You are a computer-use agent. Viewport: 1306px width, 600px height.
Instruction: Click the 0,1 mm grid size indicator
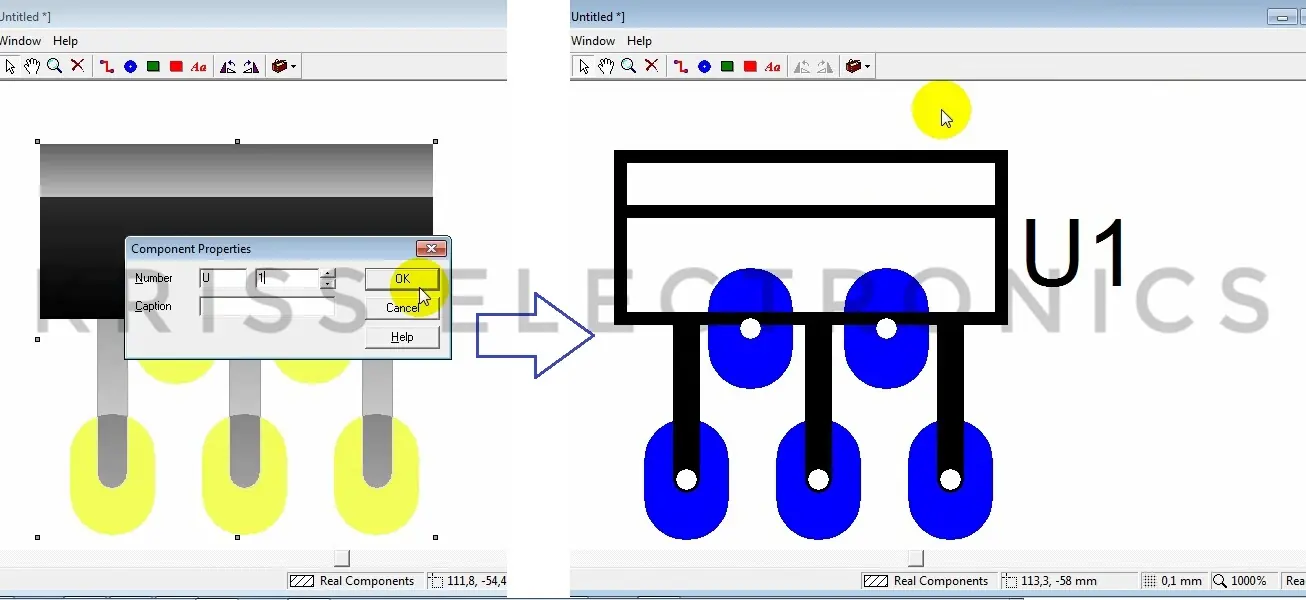pyautogui.click(x=1172, y=581)
